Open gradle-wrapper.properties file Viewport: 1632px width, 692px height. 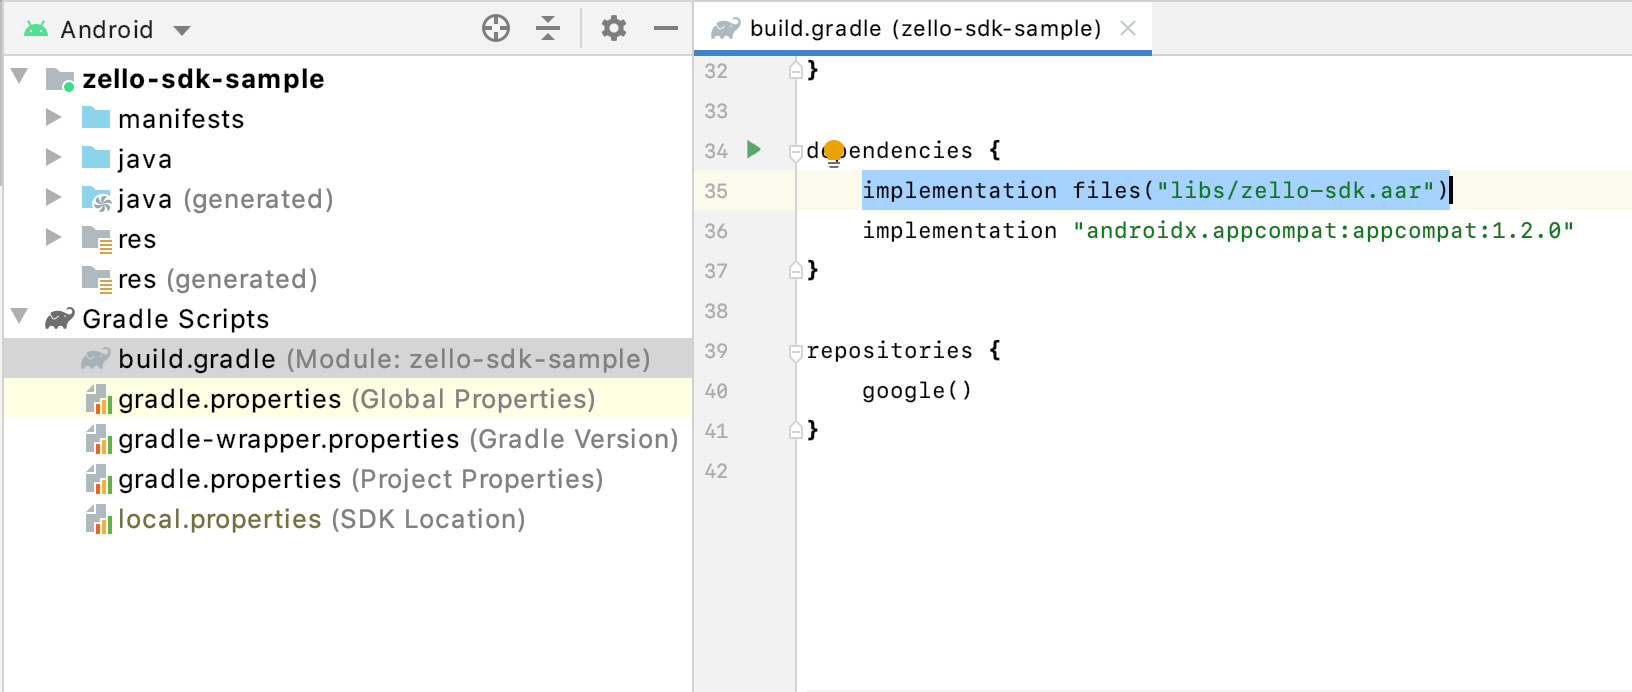[x=288, y=439]
